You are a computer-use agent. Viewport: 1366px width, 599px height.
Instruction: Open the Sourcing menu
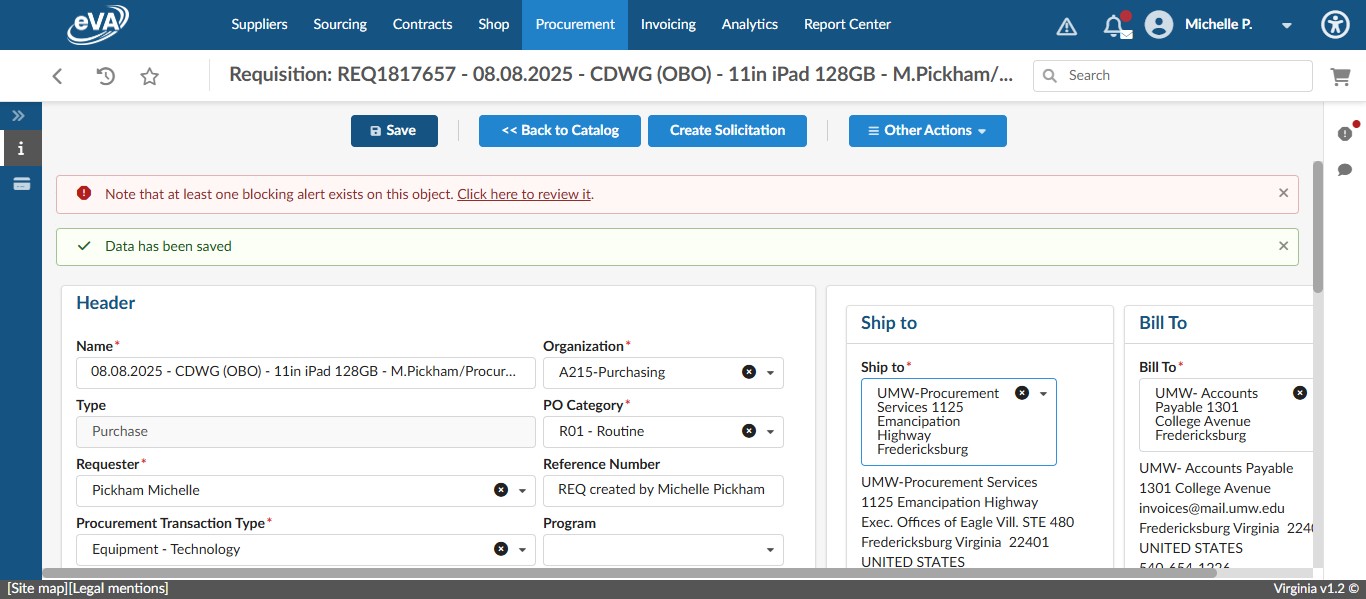click(339, 24)
